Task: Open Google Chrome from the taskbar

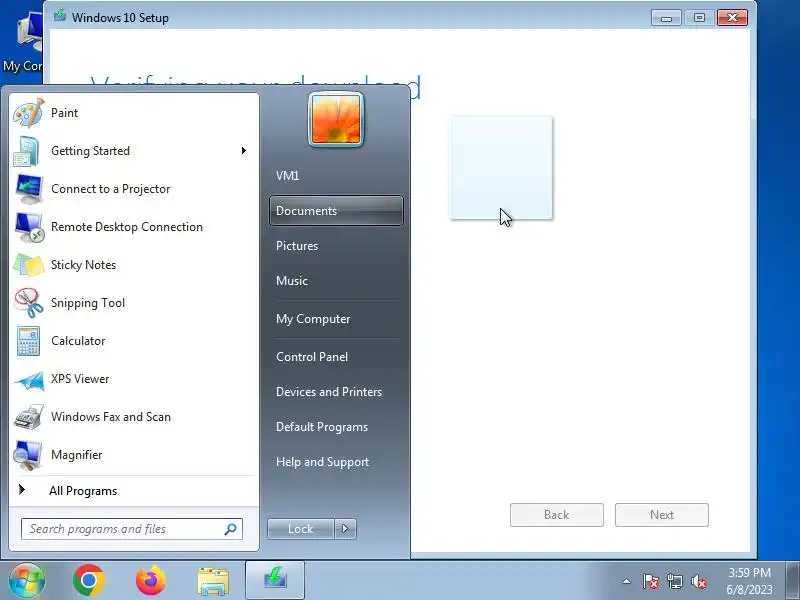Action: pyautogui.click(x=89, y=580)
